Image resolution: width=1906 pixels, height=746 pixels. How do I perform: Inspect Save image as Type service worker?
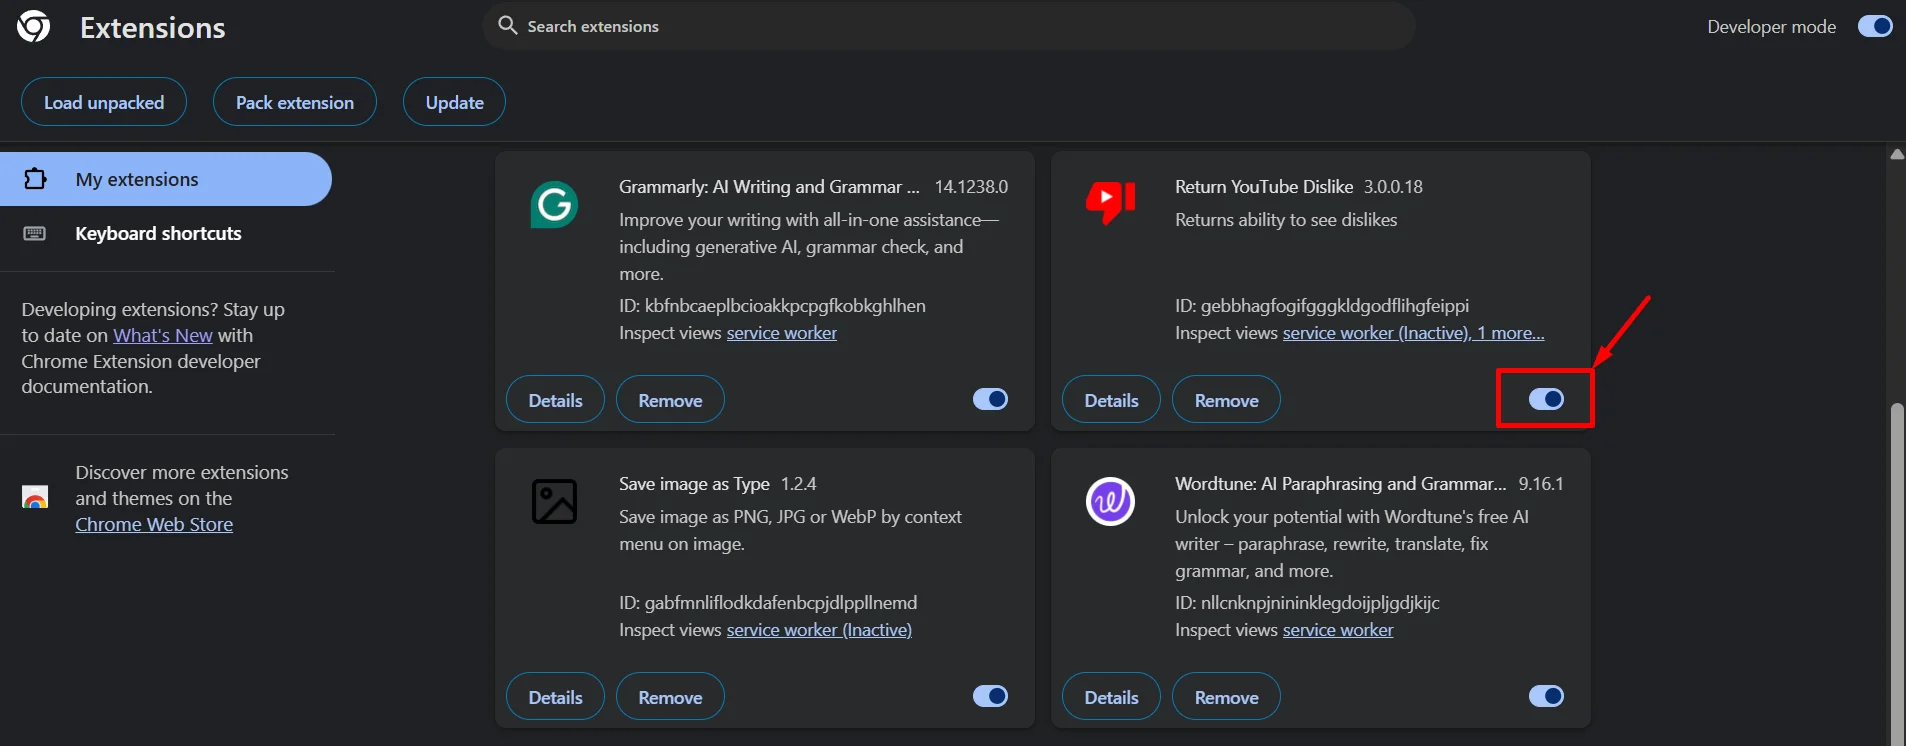819,630
